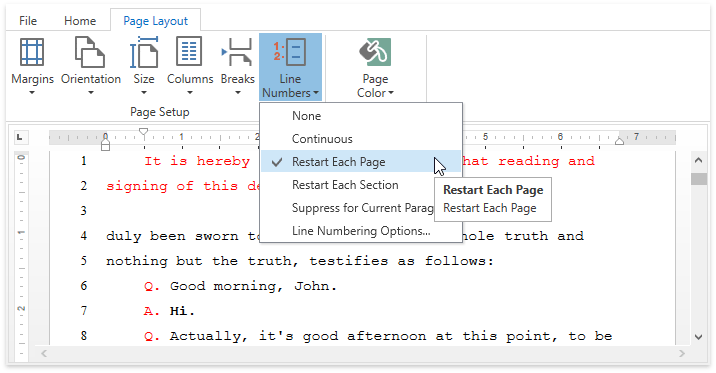Switch to the Home tab
Viewport: 716px width, 373px height.
(80, 21)
